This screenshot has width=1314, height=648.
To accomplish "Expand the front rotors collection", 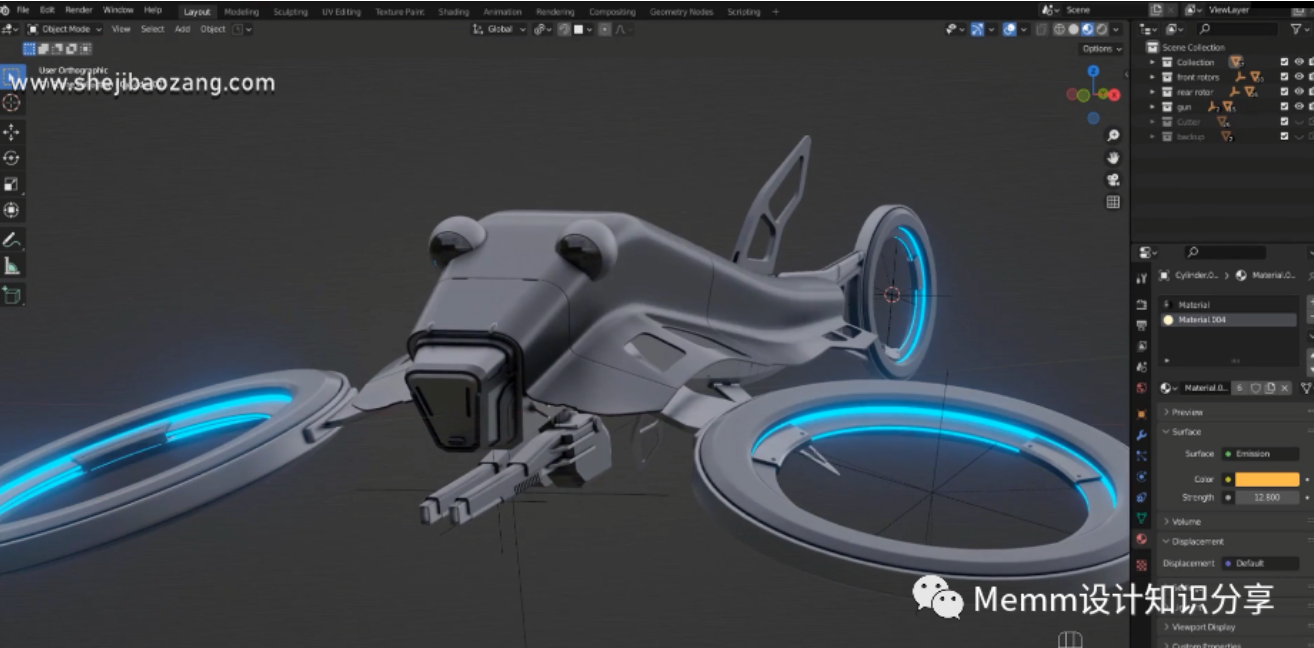I will coord(1152,77).
